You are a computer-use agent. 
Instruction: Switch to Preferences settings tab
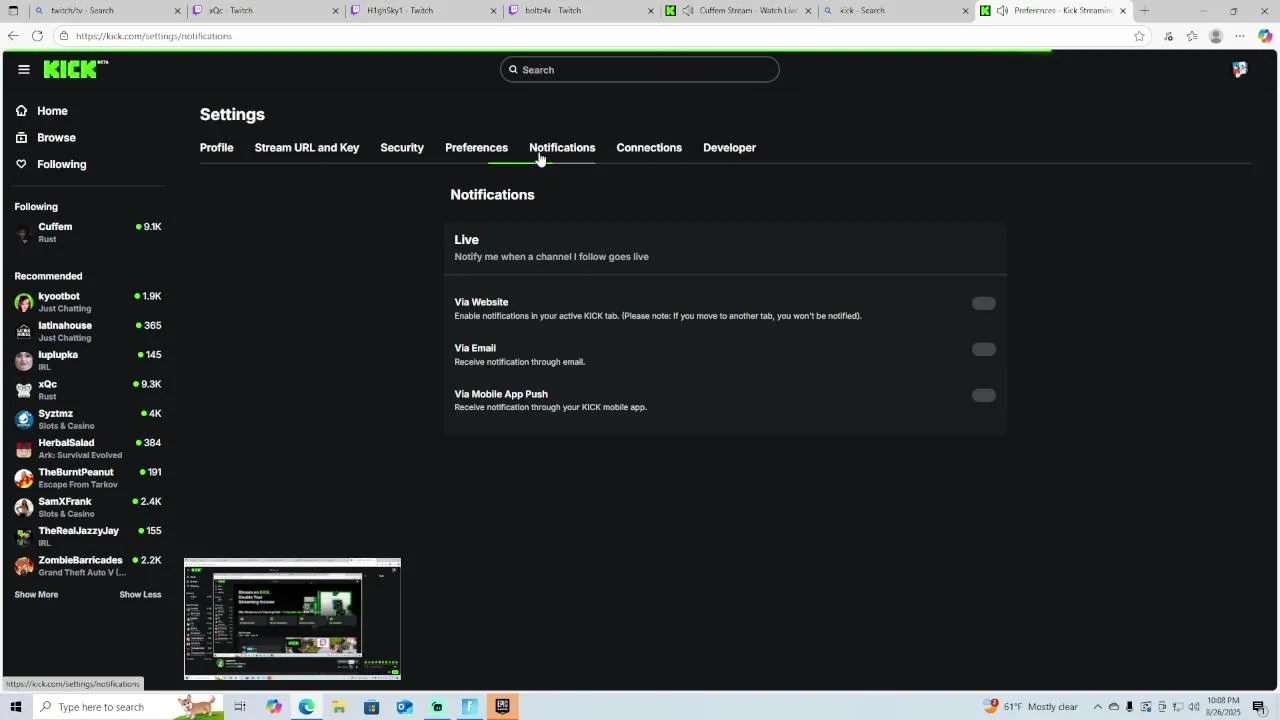pyautogui.click(x=476, y=148)
